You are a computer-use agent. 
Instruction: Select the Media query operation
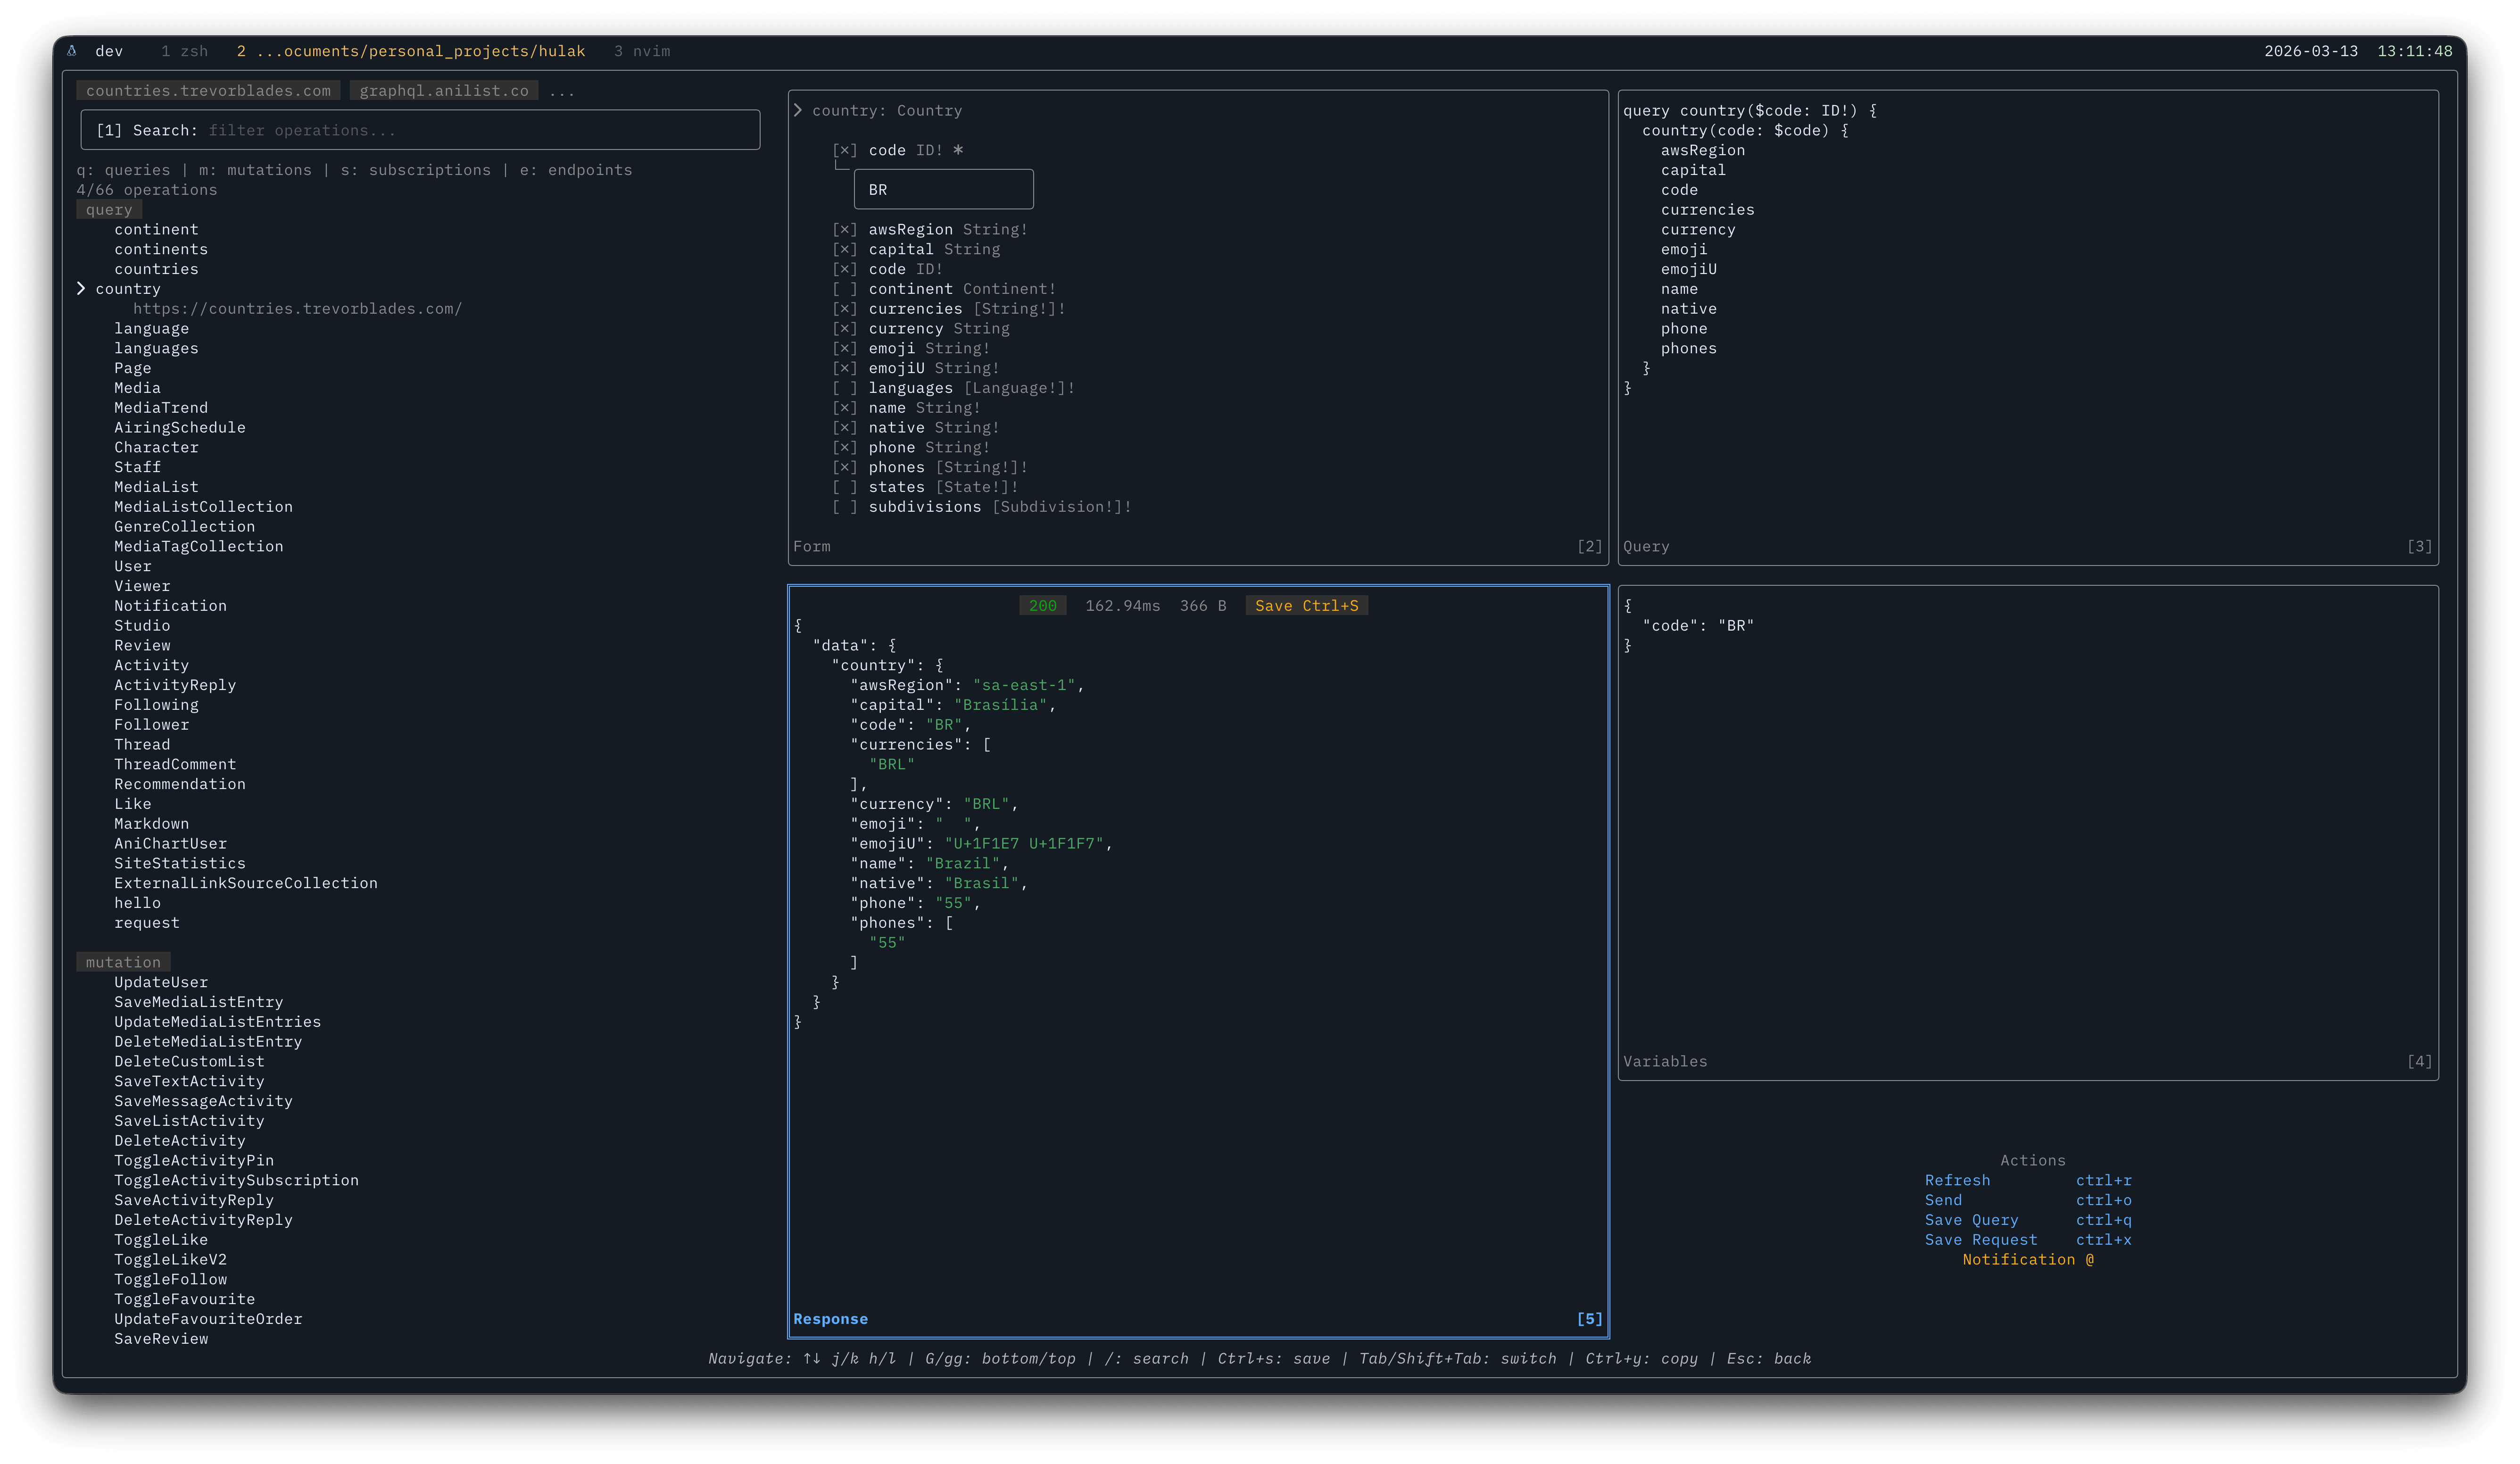click(x=137, y=388)
